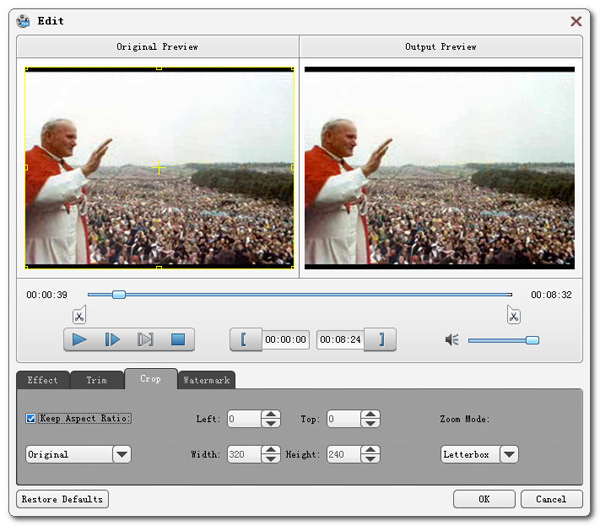This screenshot has height=526, width=600.
Task: Decrease the Height value with the down arrow
Action: click(x=370, y=459)
